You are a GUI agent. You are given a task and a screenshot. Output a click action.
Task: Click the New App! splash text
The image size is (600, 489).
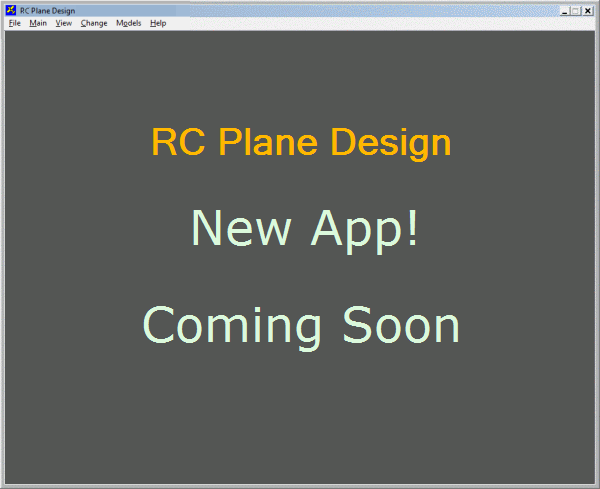[x=304, y=228]
